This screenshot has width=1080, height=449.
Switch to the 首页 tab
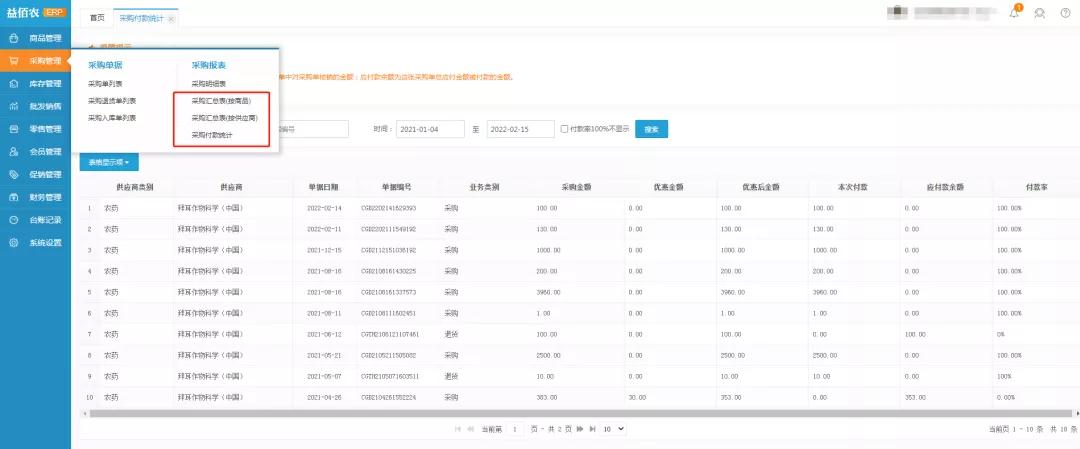96,18
